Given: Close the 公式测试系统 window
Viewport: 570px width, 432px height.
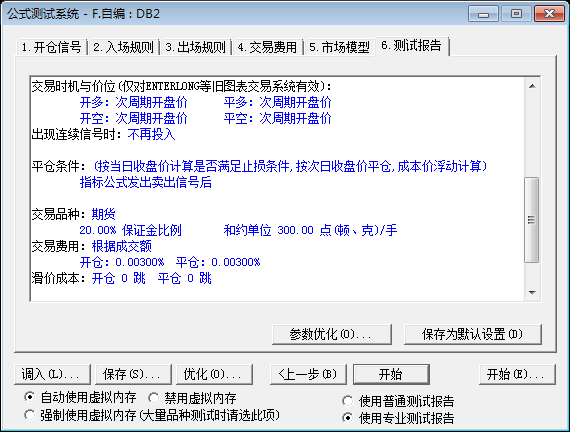Looking at the screenshot, I should pos(549,14).
